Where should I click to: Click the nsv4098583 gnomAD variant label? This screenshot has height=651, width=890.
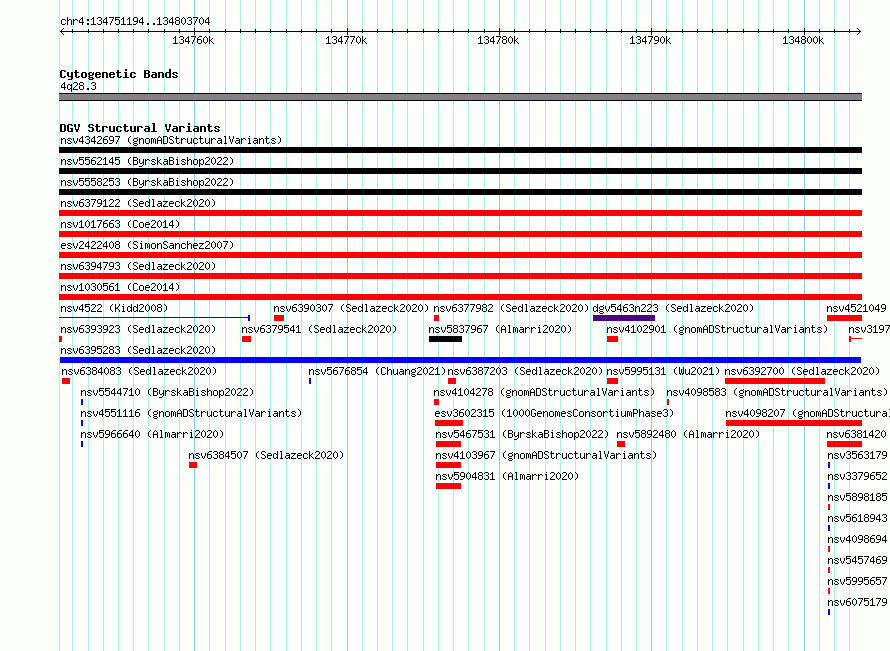tap(777, 392)
